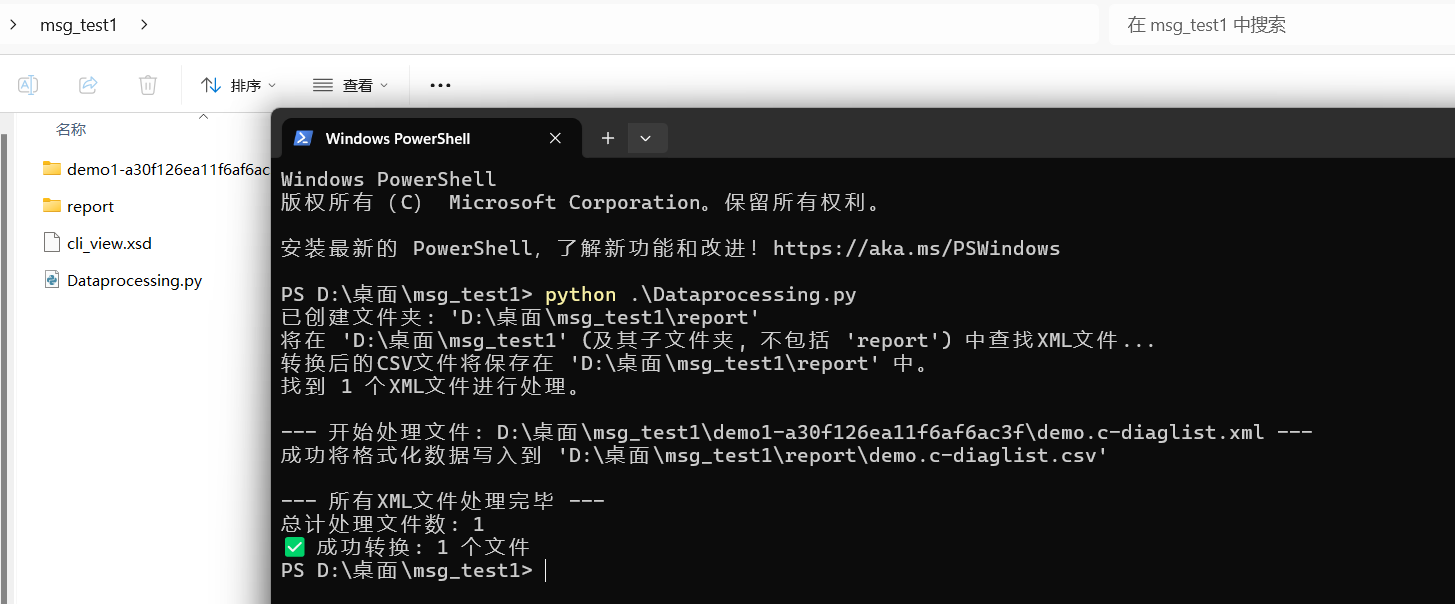The height and width of the screenshot is (604, 1455).
Task: Click the text 成功转换: 1 个文件
Action: pyautogui.click(x=422, y=547)
